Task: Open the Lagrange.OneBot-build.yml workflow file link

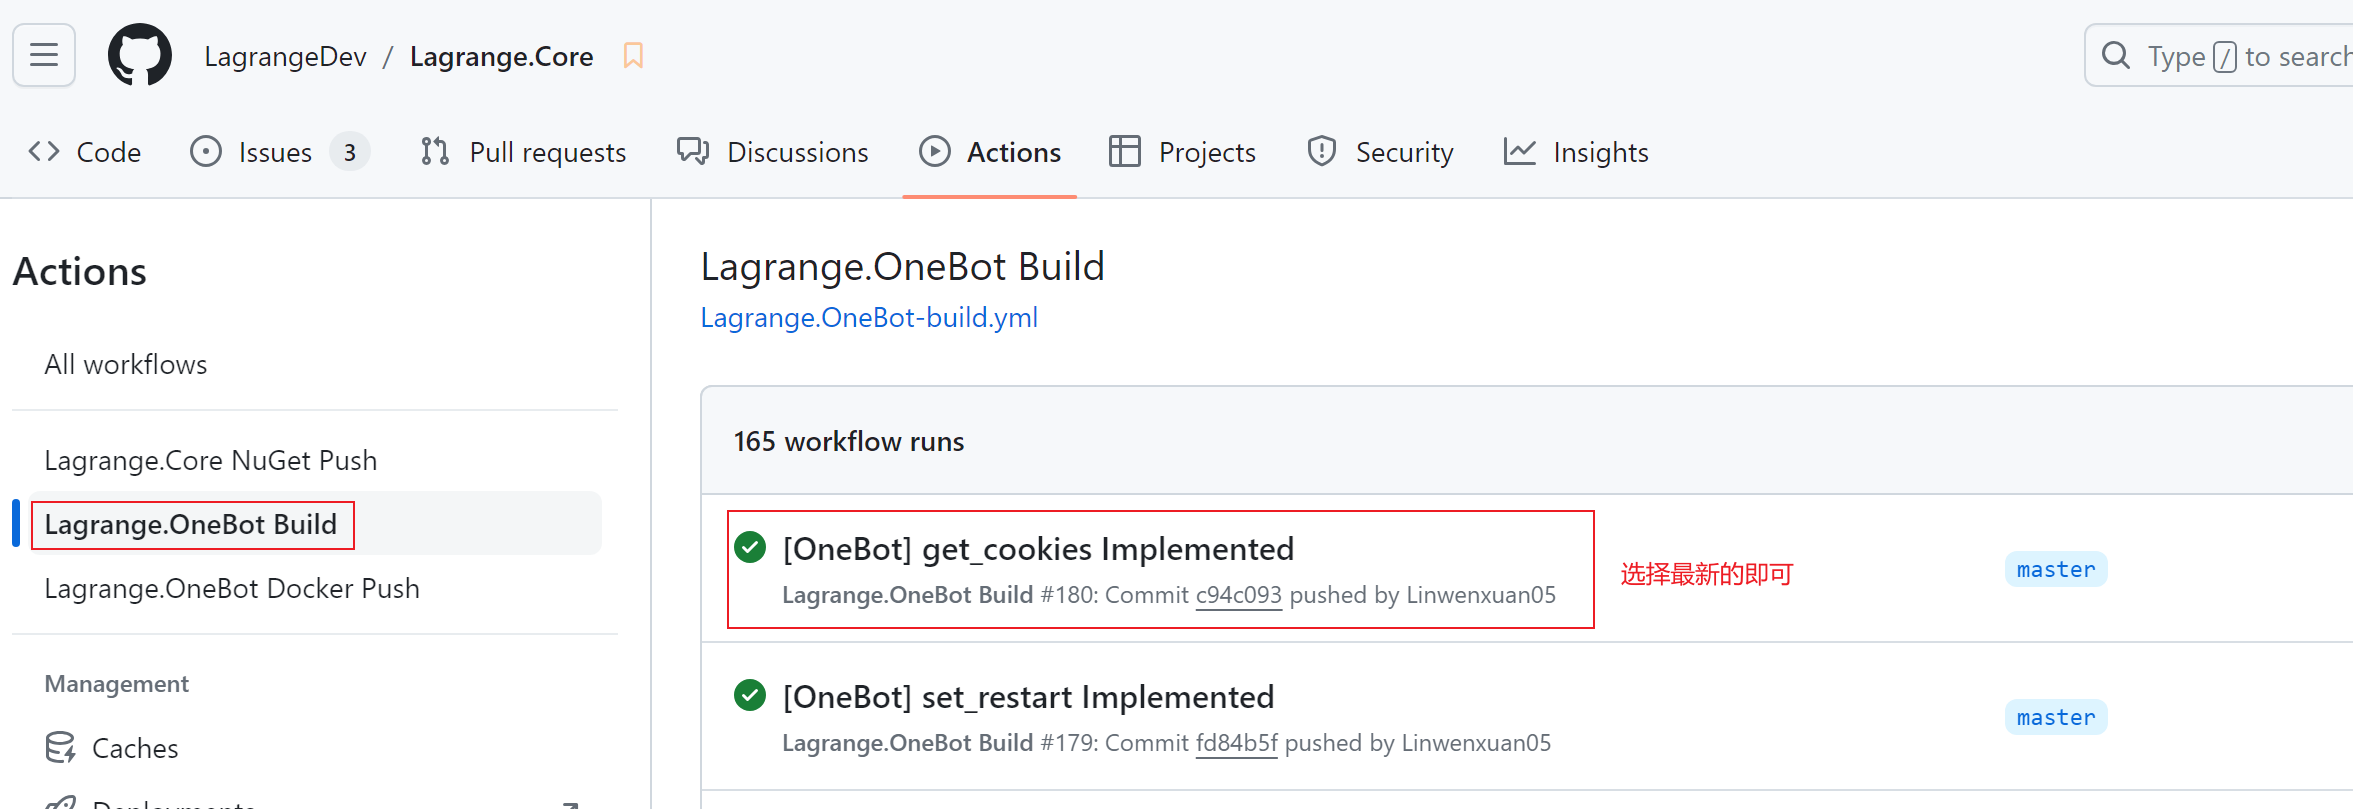Action: coord(869,318)
